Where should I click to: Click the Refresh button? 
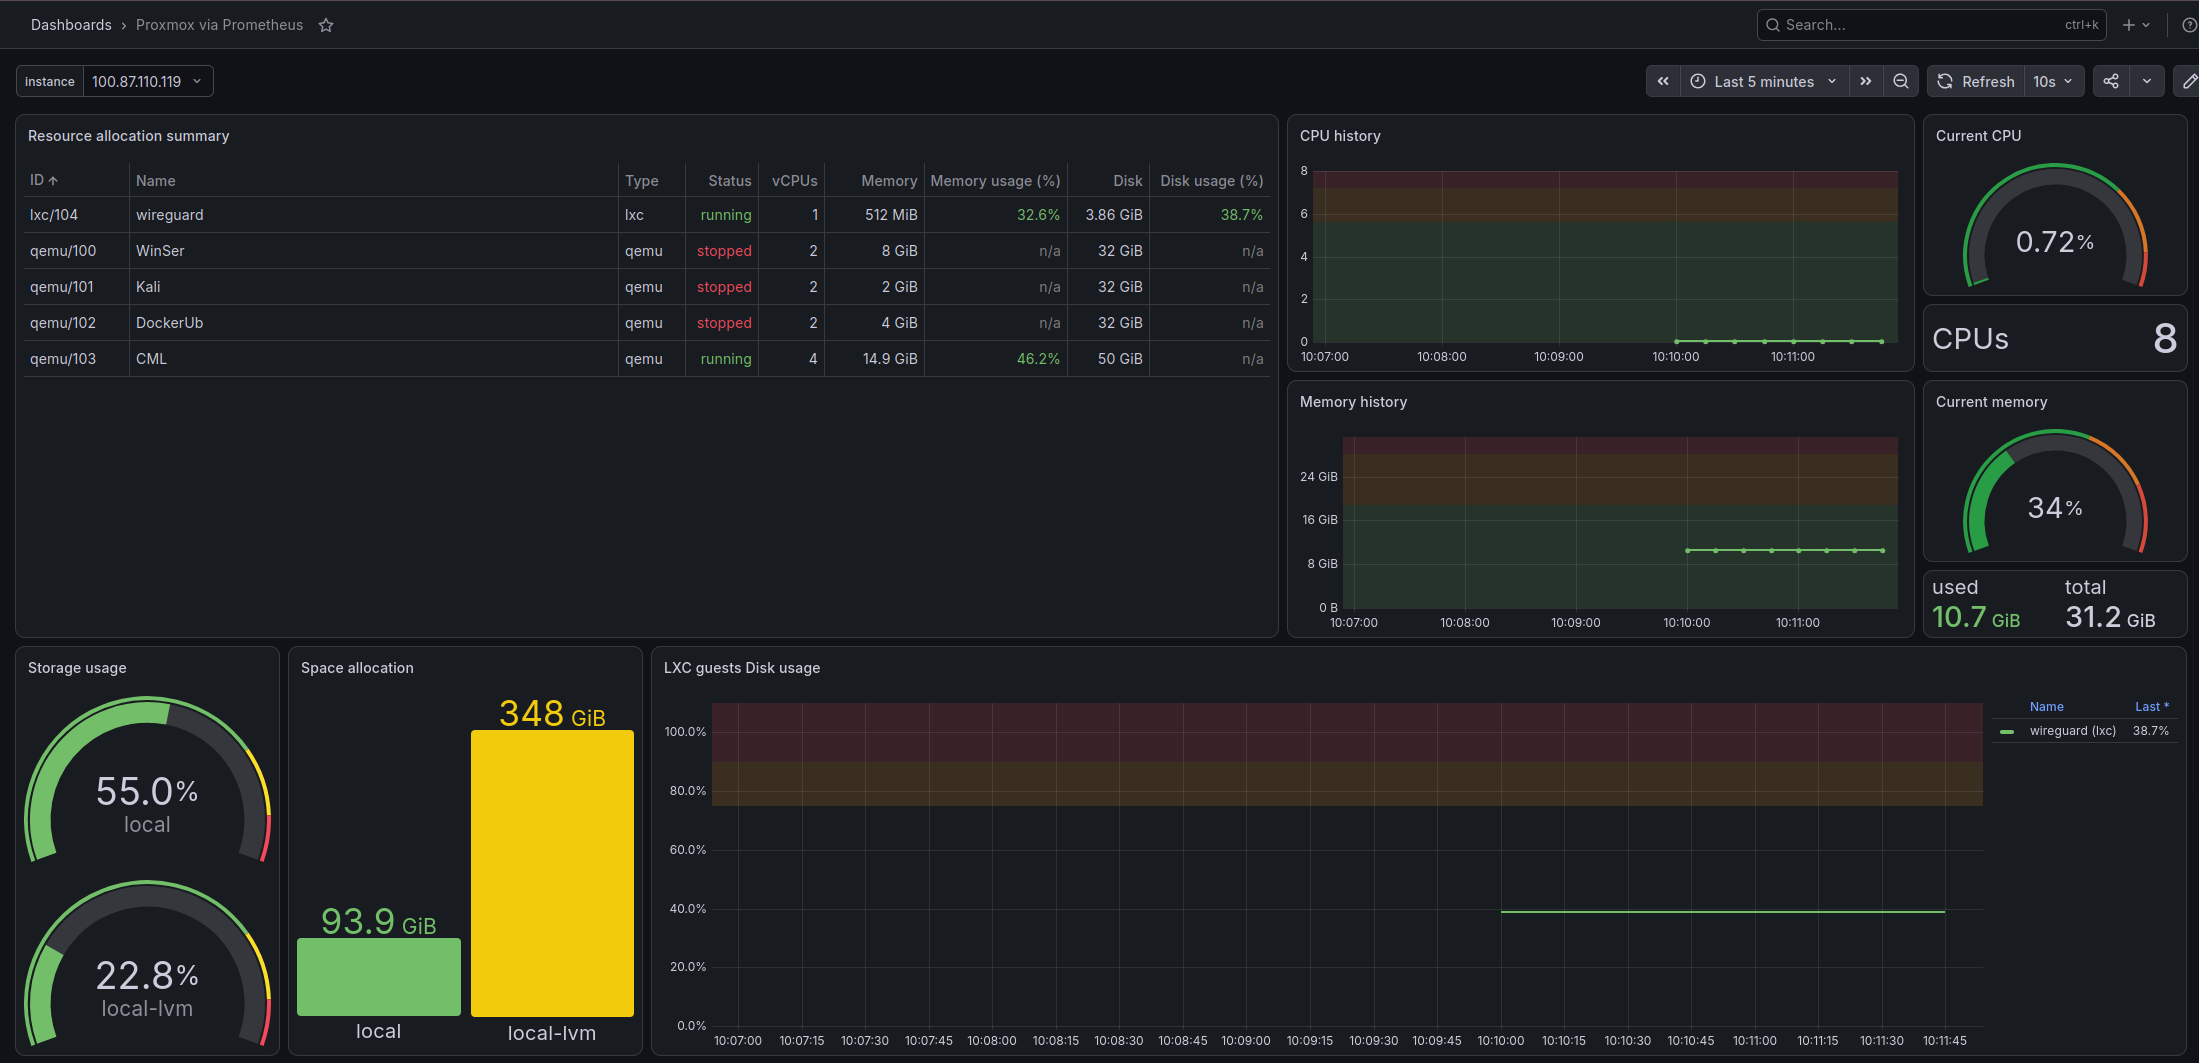tap(1976, 82)
